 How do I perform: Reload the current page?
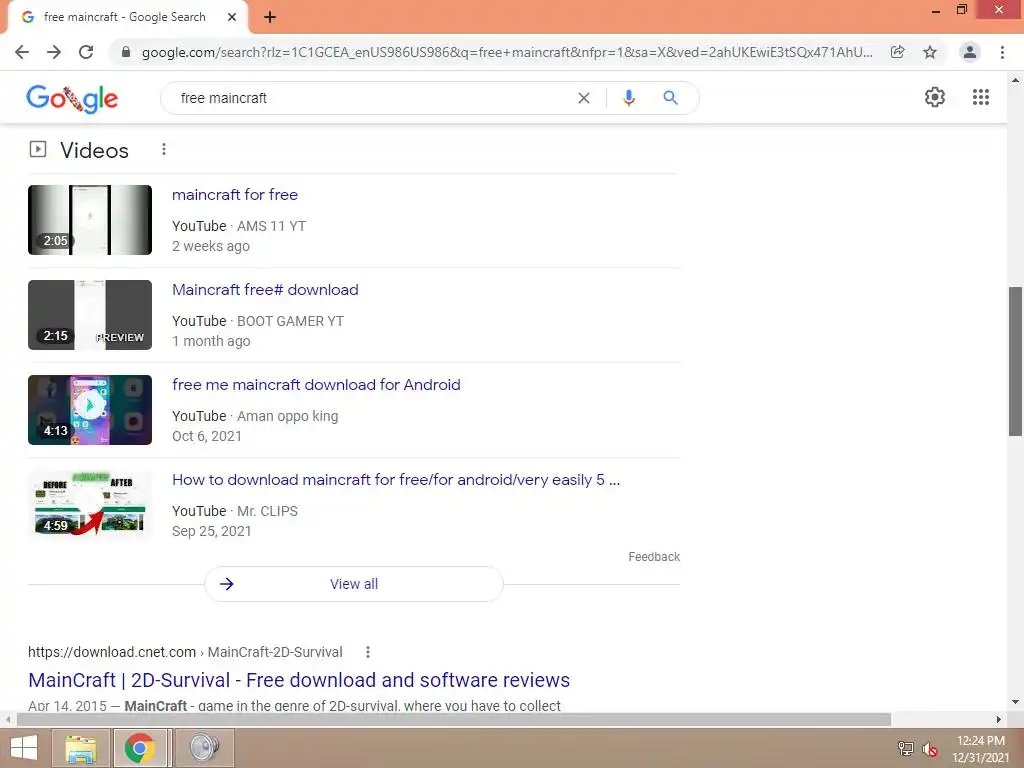click(86, 52)
